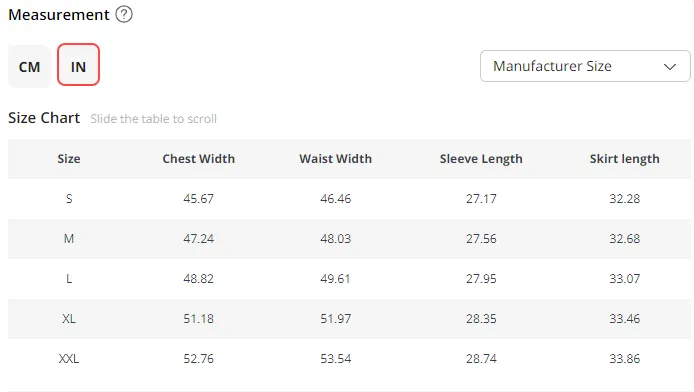Switch measurement units to CM
This screenshot has width=694, height=392.
pyautogui.click(x=30, y=66)
